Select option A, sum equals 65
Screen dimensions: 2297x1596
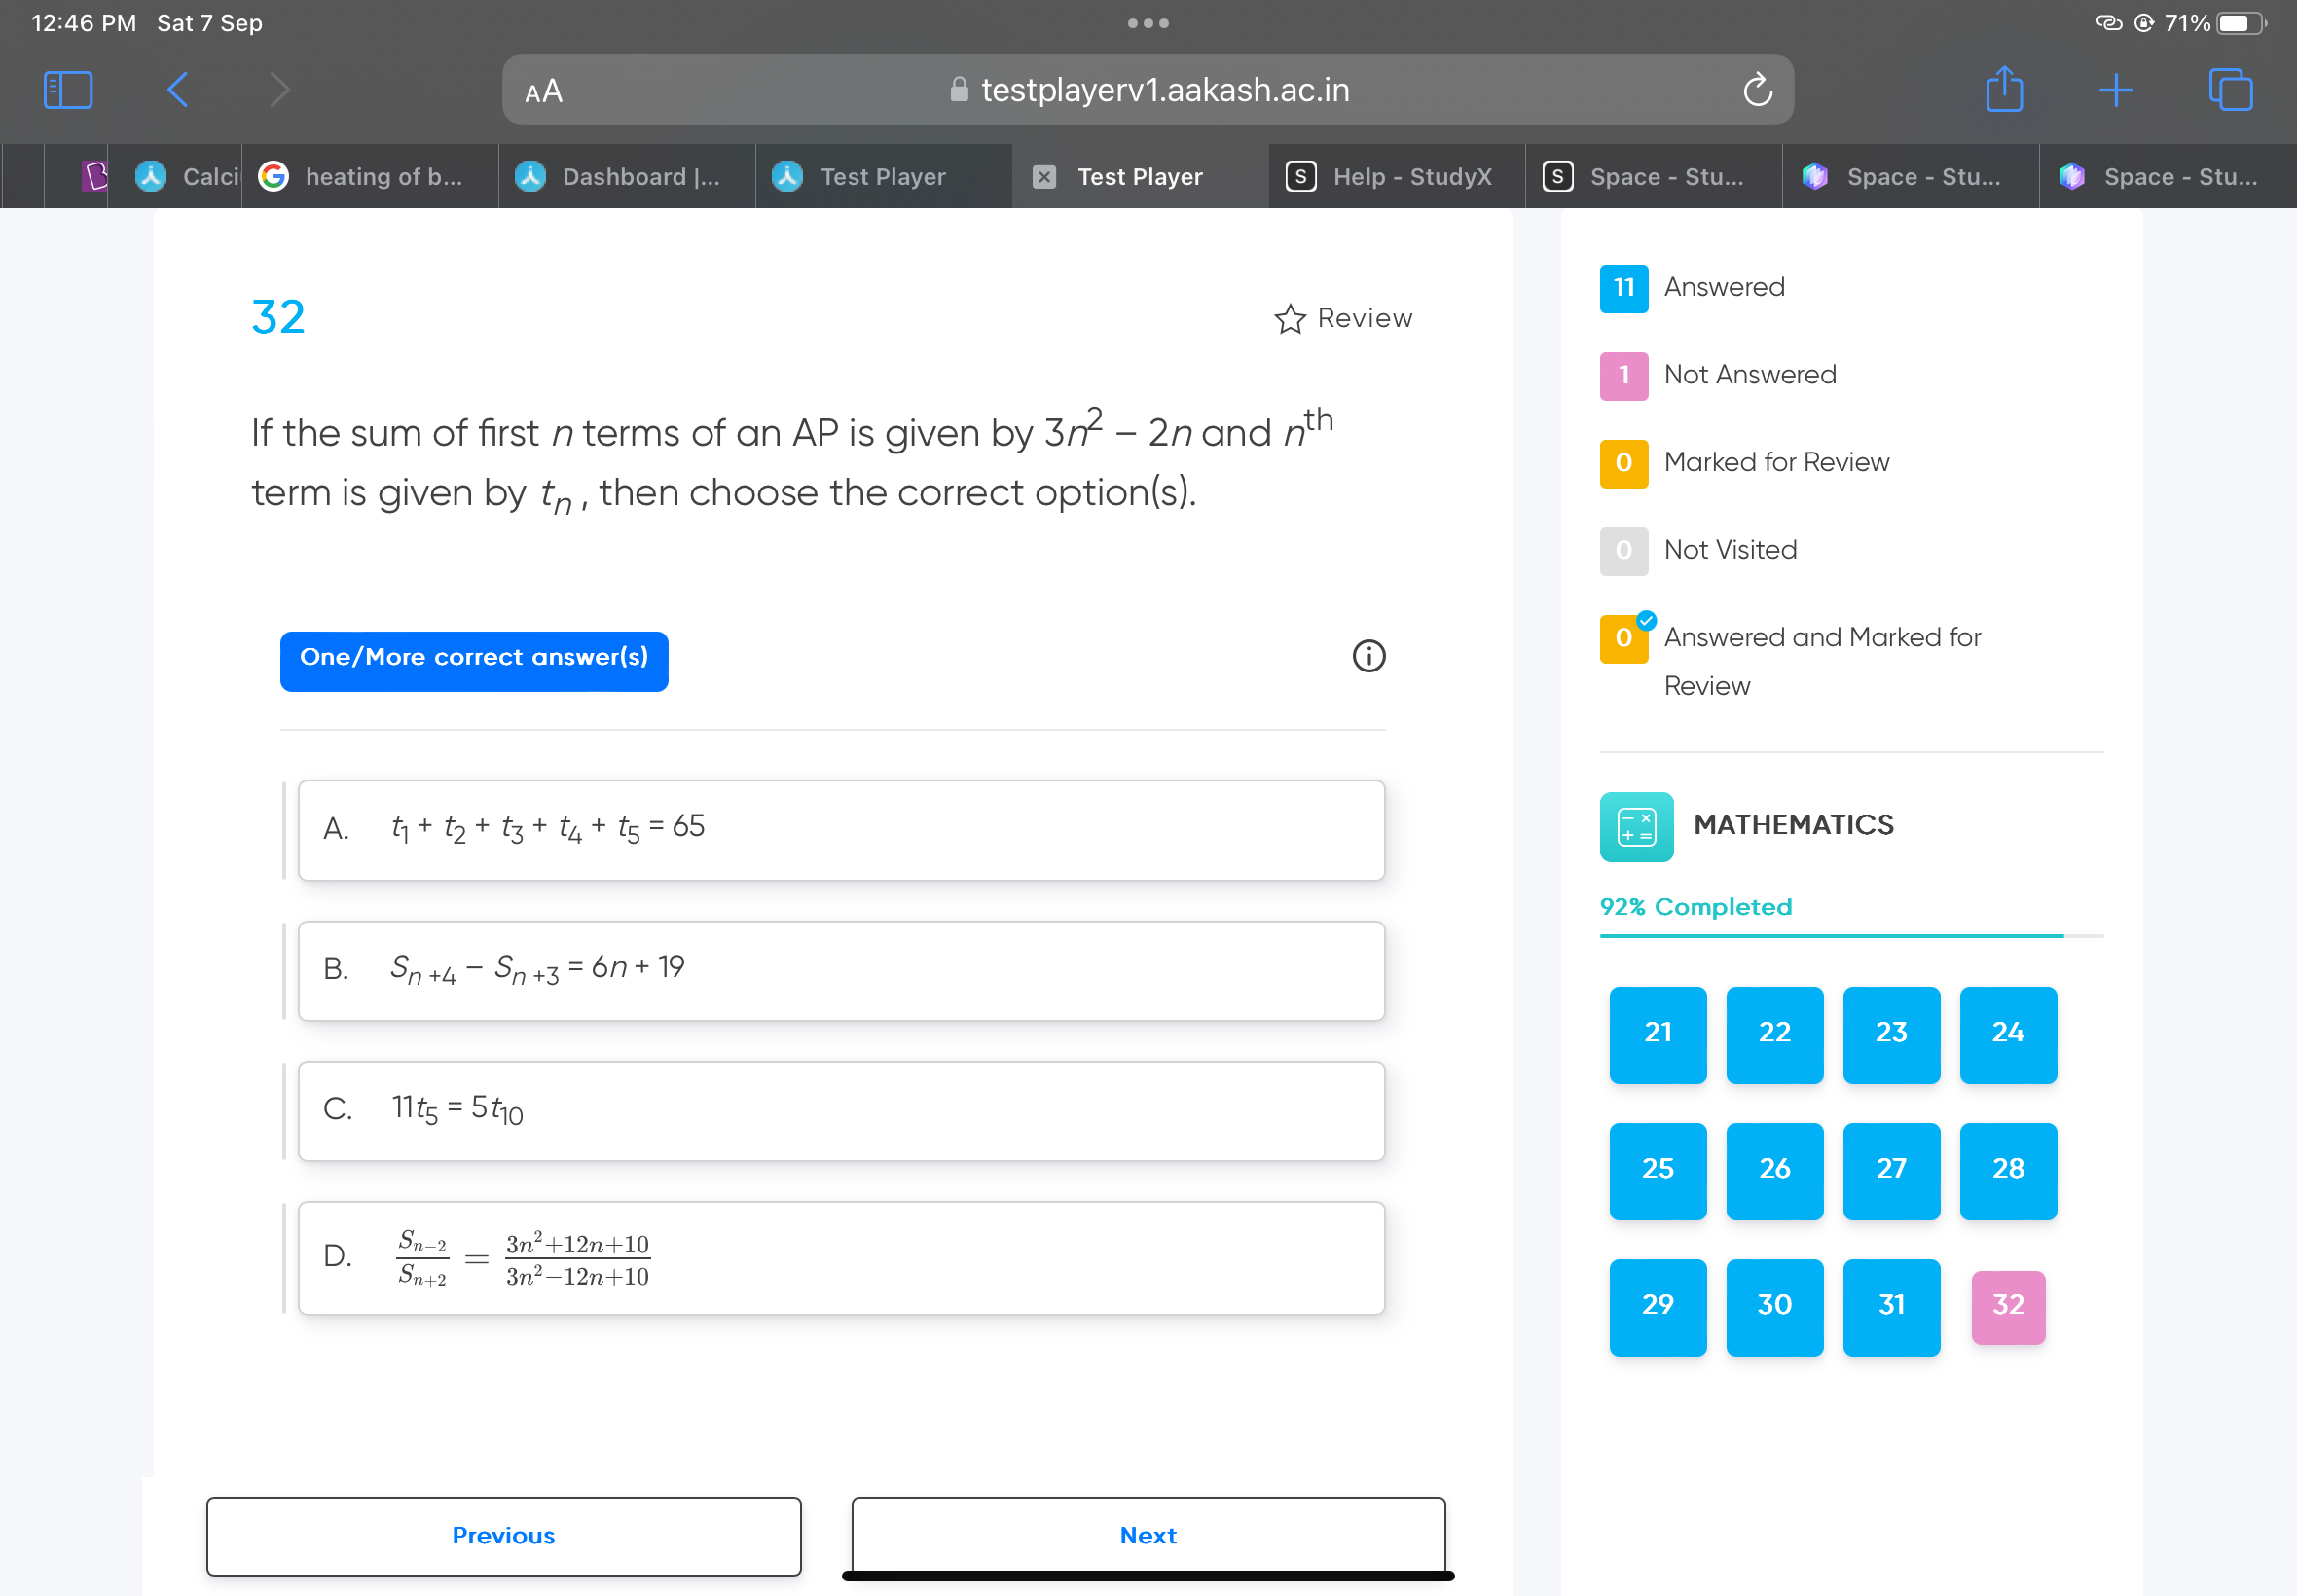click(841, 830)
